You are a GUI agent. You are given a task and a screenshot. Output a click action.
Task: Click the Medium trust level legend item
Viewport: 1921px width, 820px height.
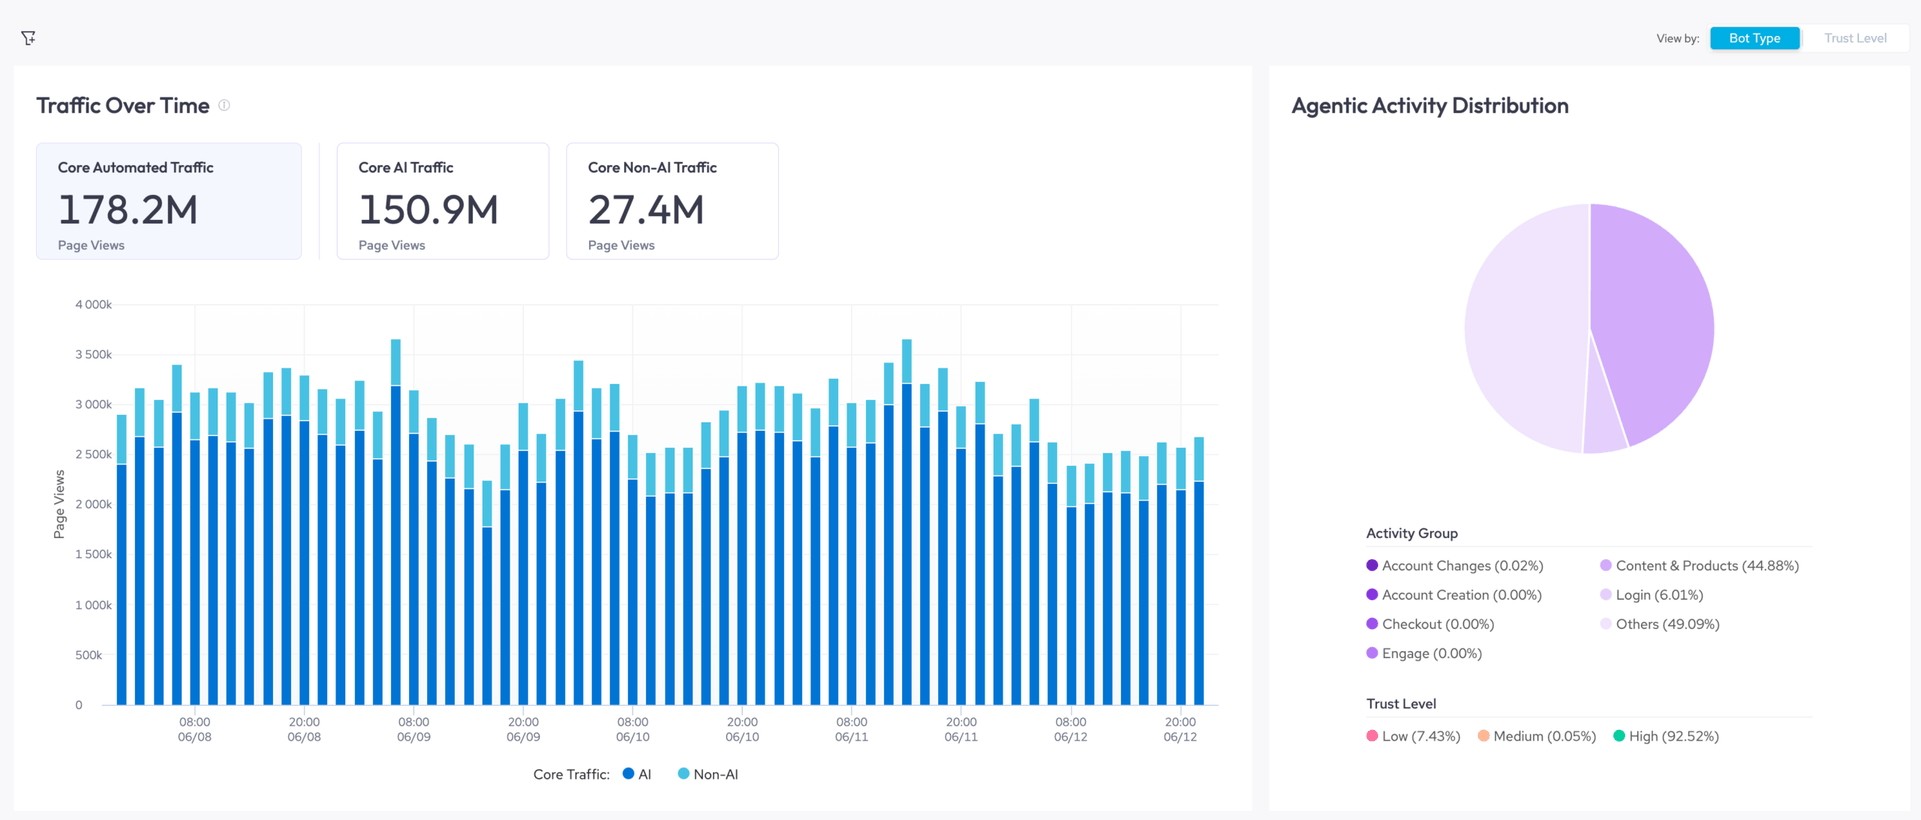tap(1537, 736)
